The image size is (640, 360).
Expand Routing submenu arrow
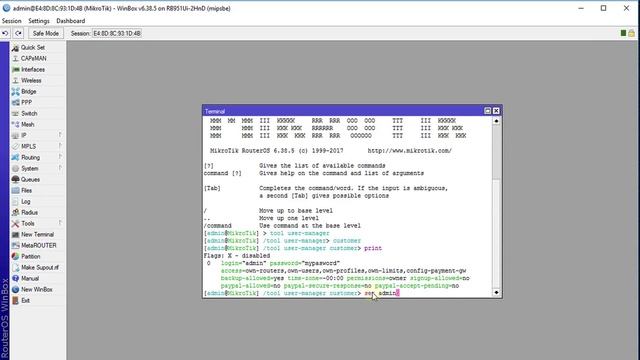click(x=60, y=157)
